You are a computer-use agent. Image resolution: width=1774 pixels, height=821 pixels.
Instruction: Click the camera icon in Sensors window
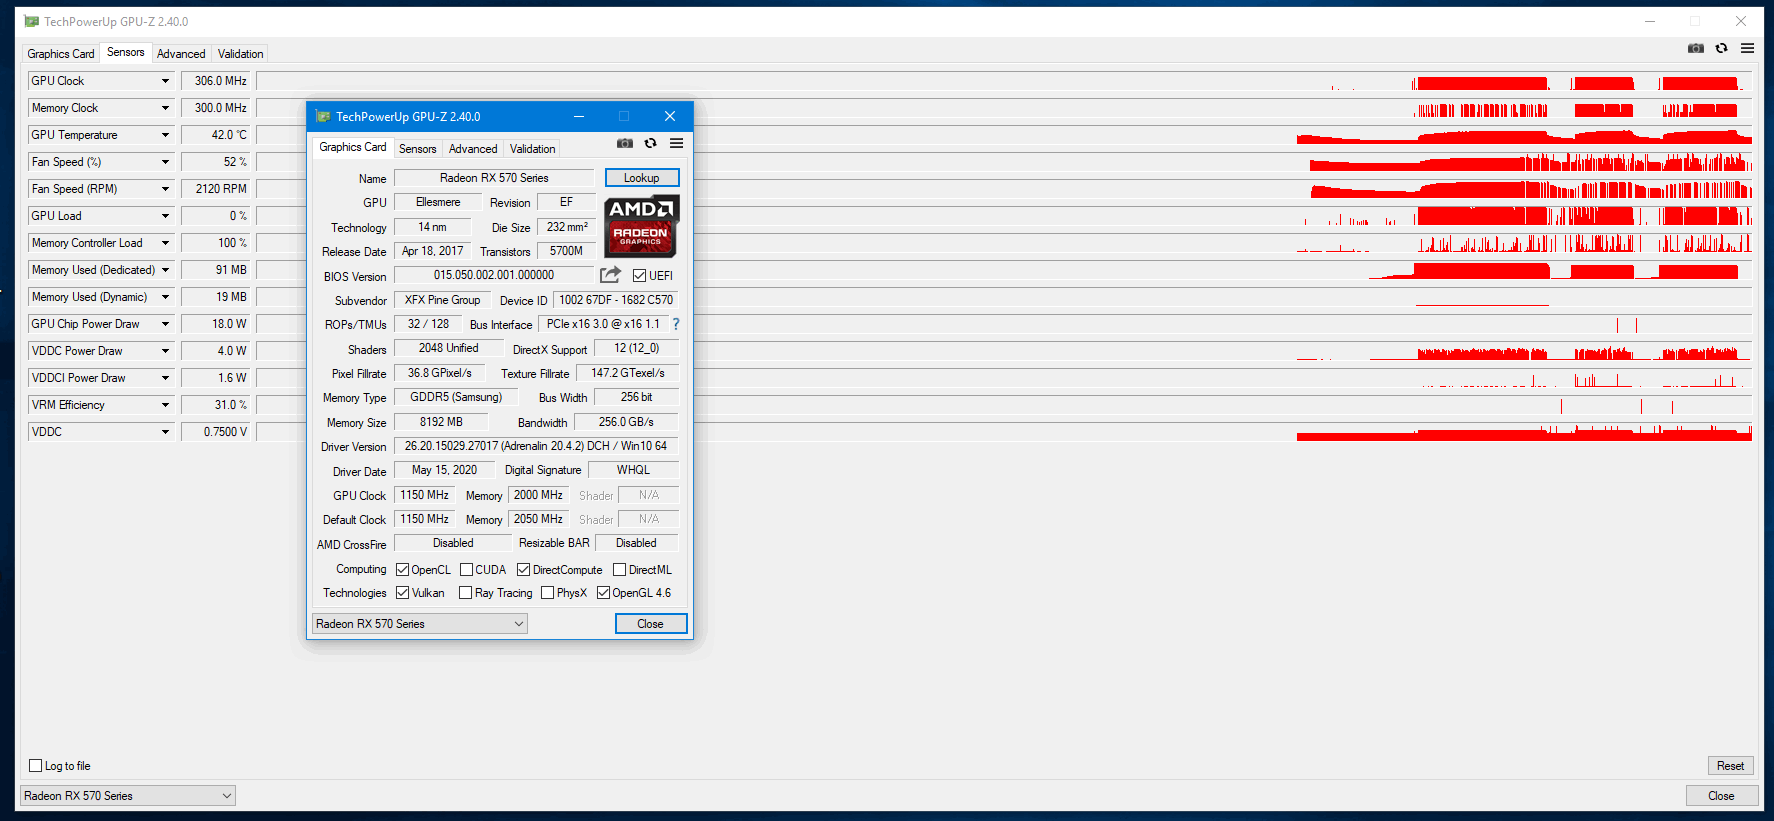point(1696,48)
